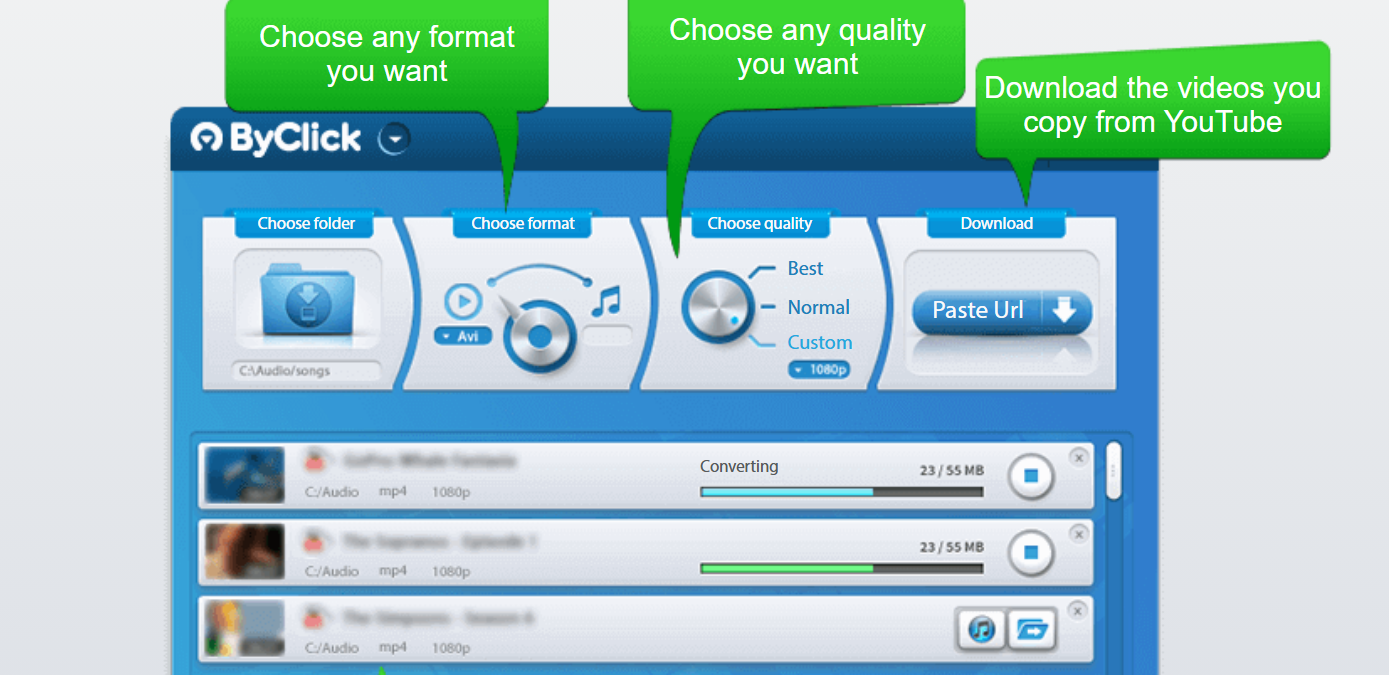The image size is (1389, 675).
Task: Stop the second download in list
Action: click(x=1032, y=552)
